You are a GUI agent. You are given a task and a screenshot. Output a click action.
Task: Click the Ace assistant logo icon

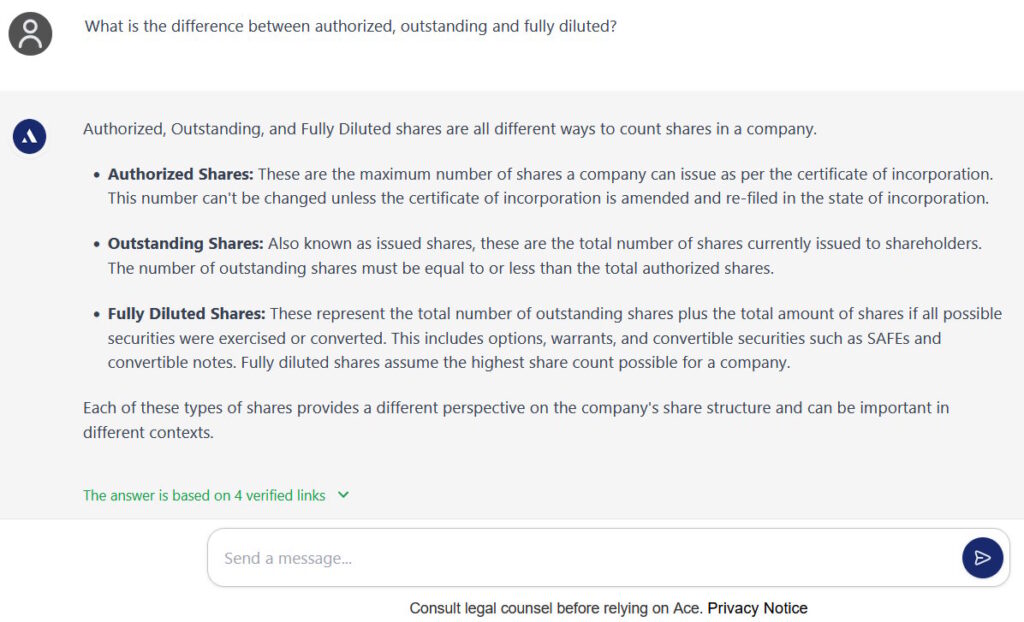click(x=30, y=136)
